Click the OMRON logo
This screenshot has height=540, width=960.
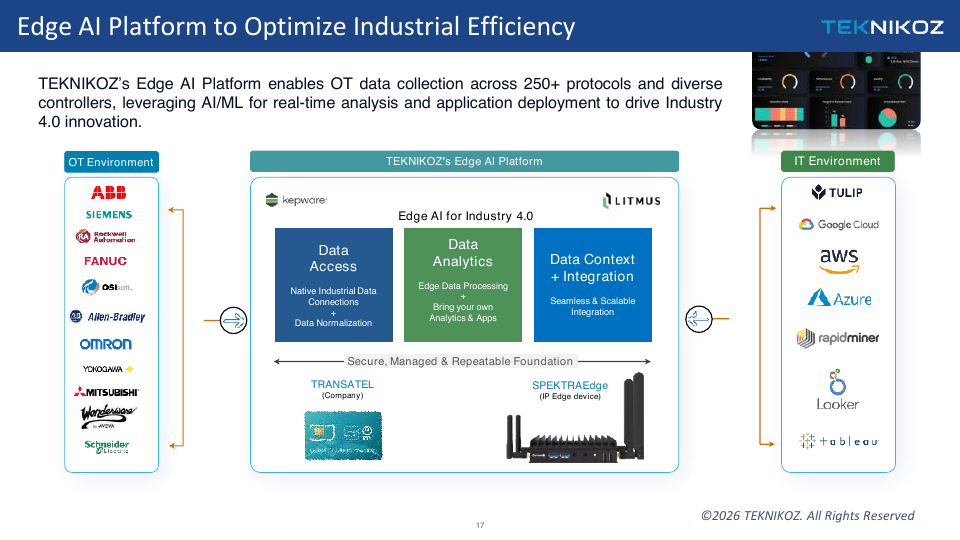point(105,344)
